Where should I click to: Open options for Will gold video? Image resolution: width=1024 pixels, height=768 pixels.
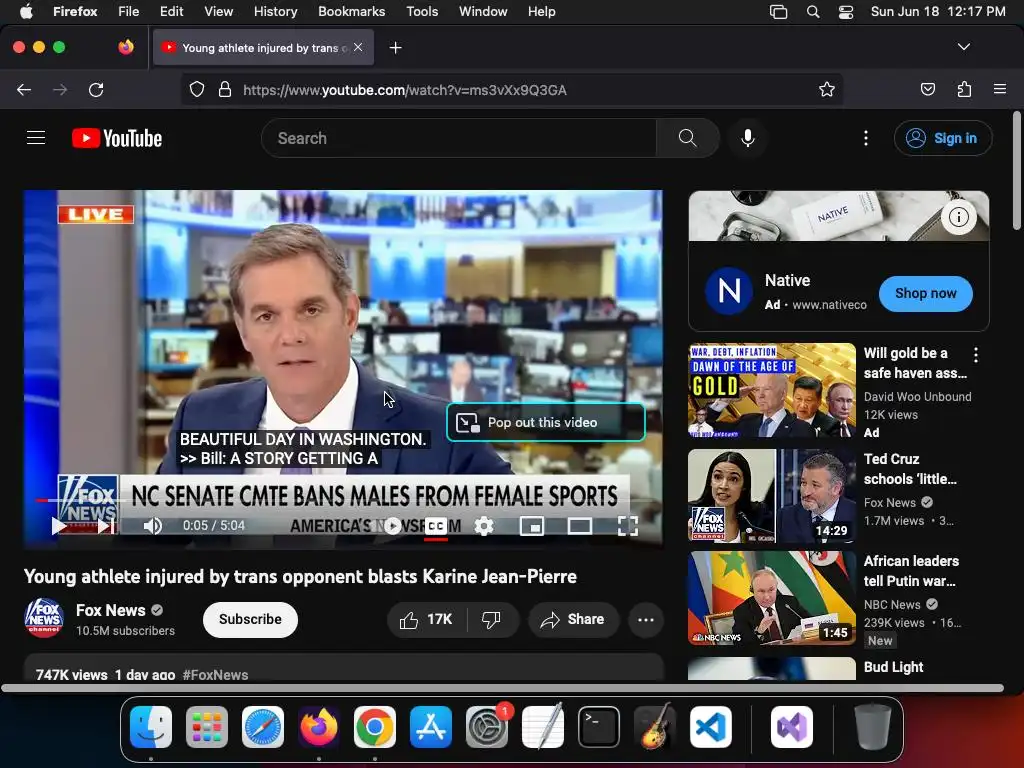[976, 355]
